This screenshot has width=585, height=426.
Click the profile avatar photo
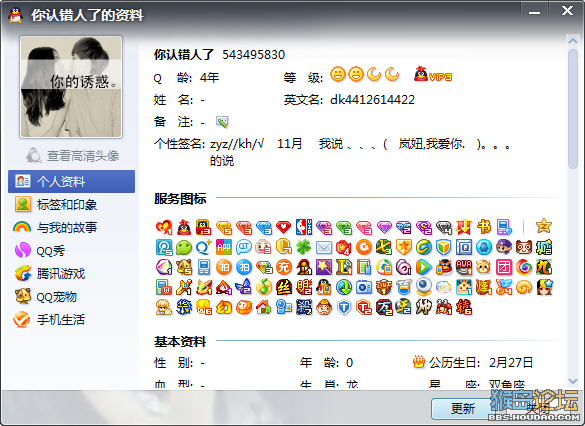[x=71, y=87]
